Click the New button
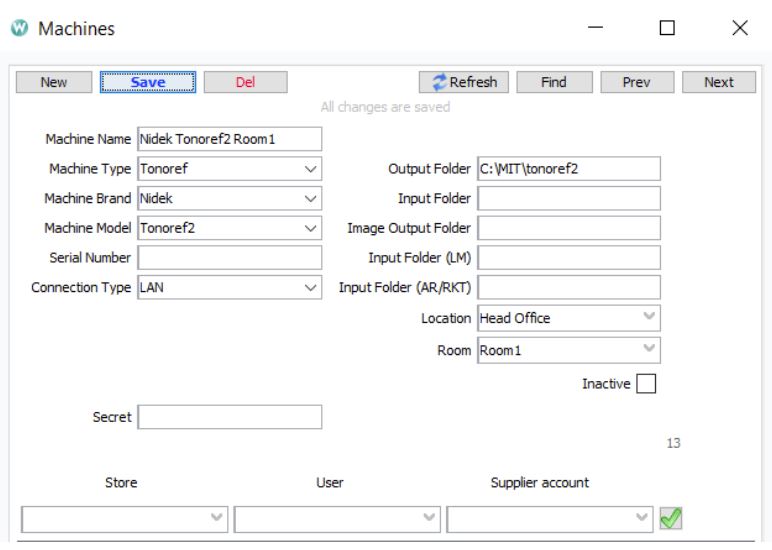Screen dimensions: 772x550 [54, 82]
